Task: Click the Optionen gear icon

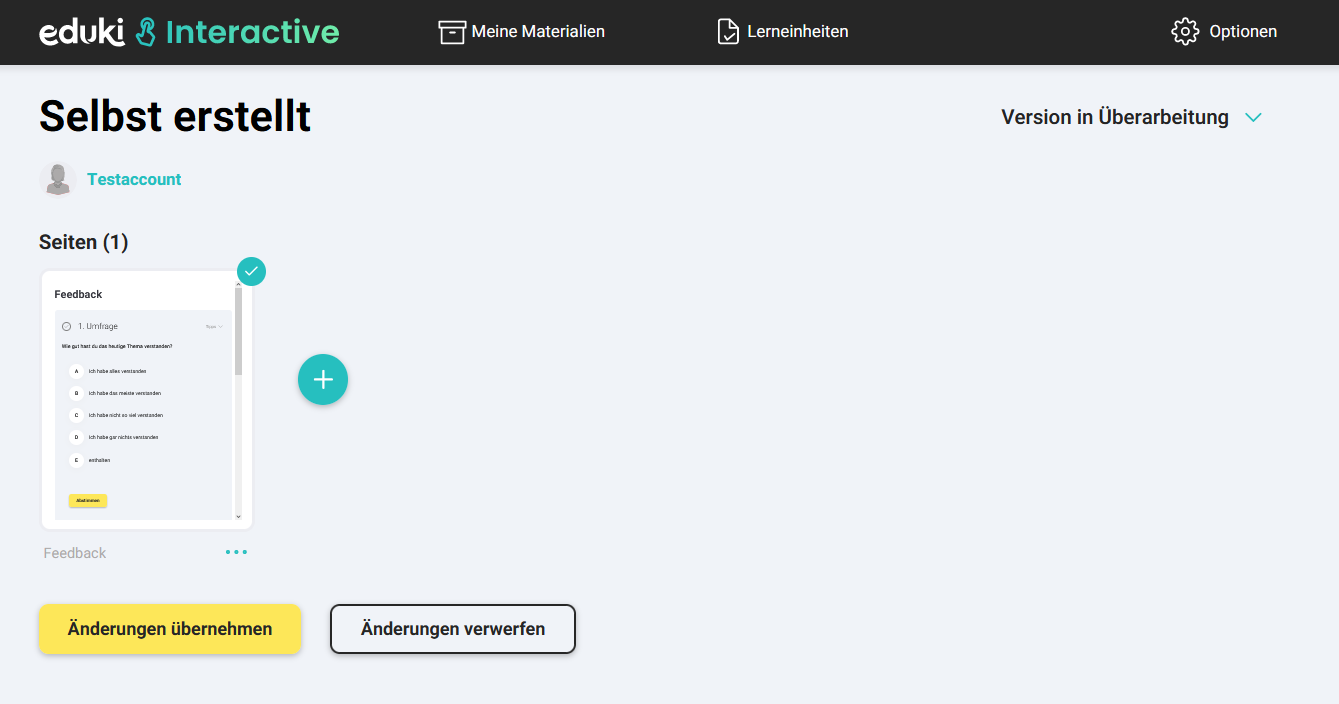Action: pos(1185,32)
